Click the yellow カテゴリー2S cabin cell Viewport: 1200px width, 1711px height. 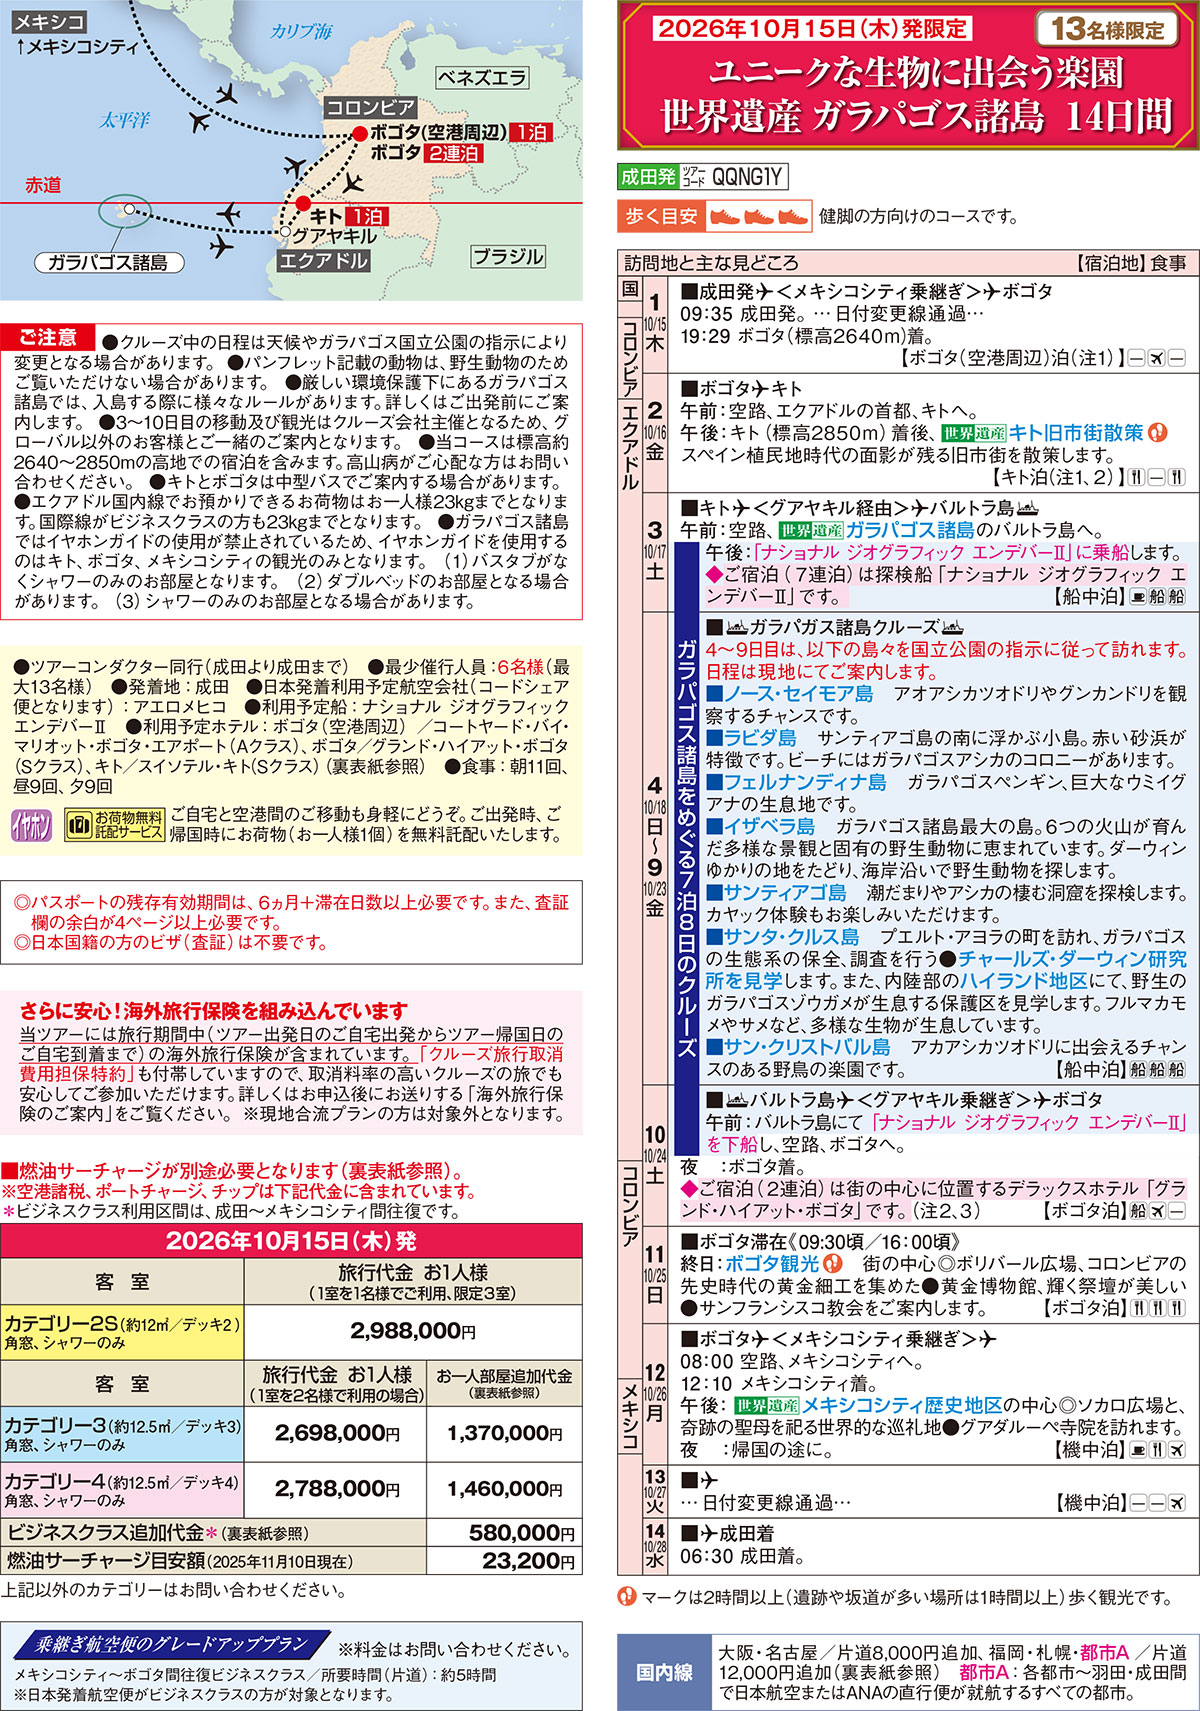point(123,1332)
